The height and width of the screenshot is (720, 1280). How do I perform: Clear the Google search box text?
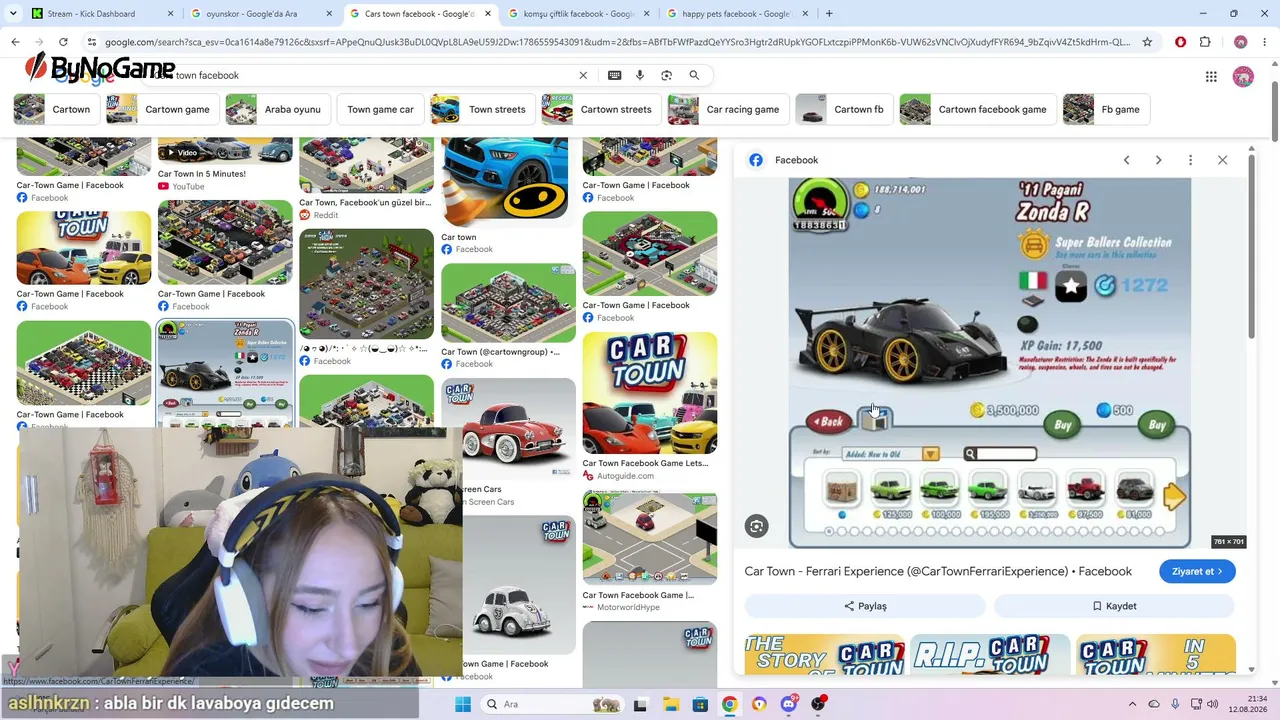583,75
